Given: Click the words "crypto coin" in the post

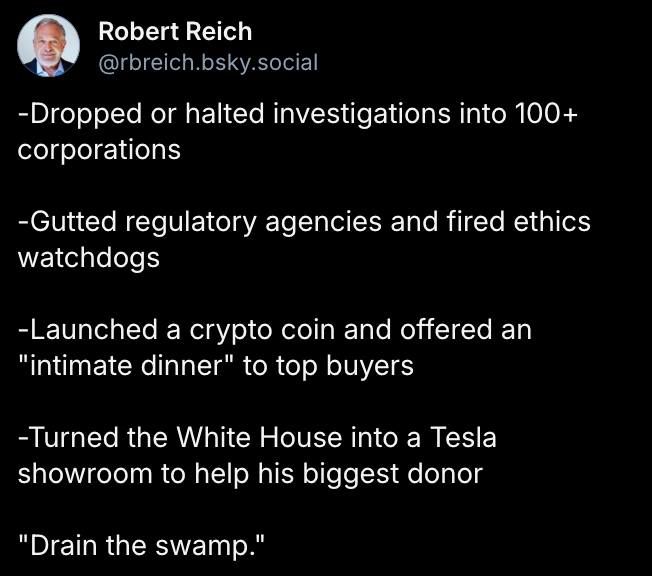Looking at the screenshot, I should (x=262, y=331).
